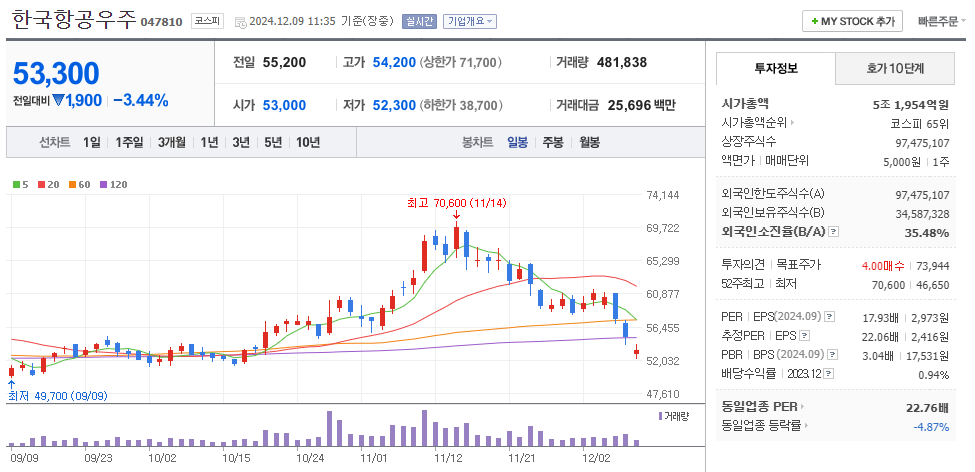Select the 3년 line chart period
975x472 pixels.
click(x=241, y=142)
